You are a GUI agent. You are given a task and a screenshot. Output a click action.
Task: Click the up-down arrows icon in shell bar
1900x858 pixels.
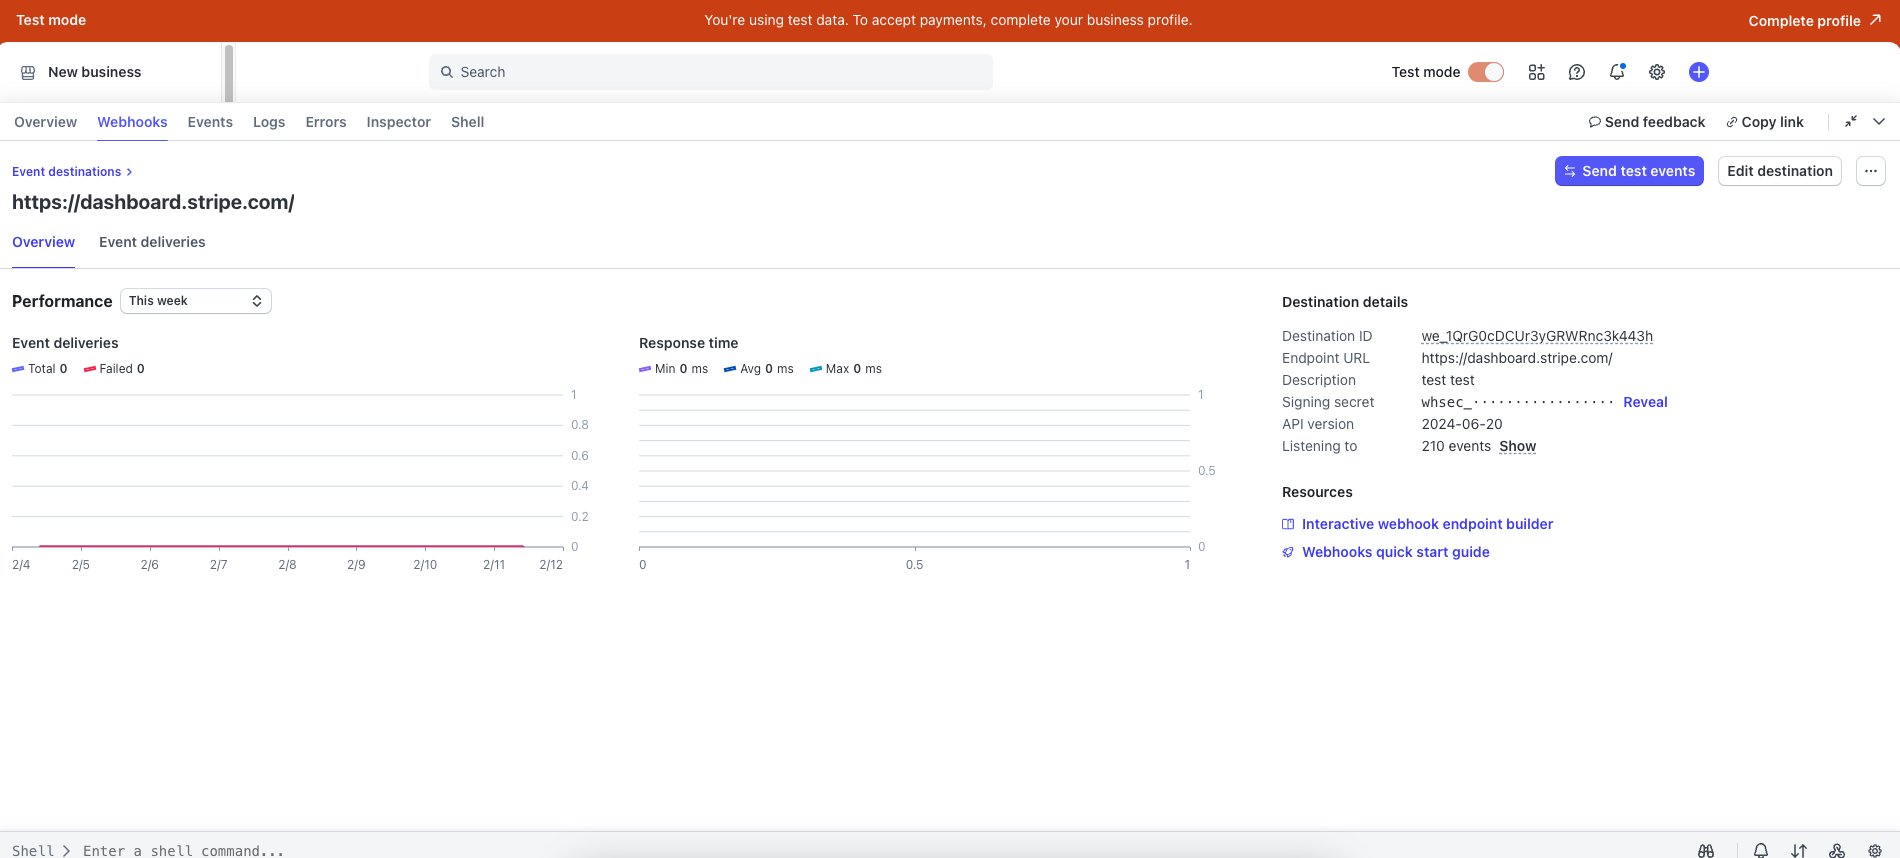pos(1799,851)
